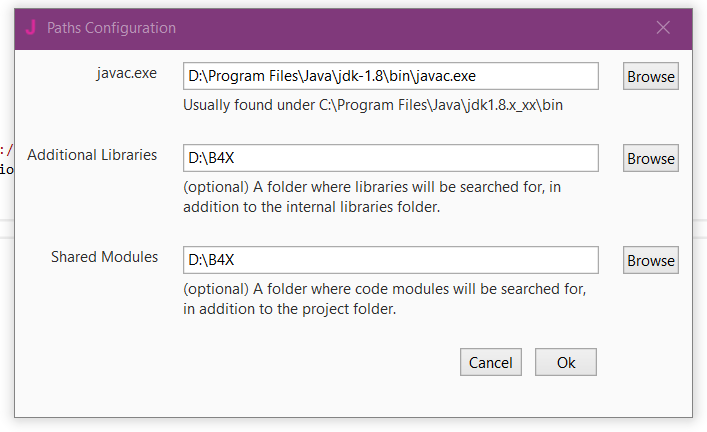Viewport: 707px width, 432px height.
Task: Browse for a Shared Modules folder
Action: 650,260
